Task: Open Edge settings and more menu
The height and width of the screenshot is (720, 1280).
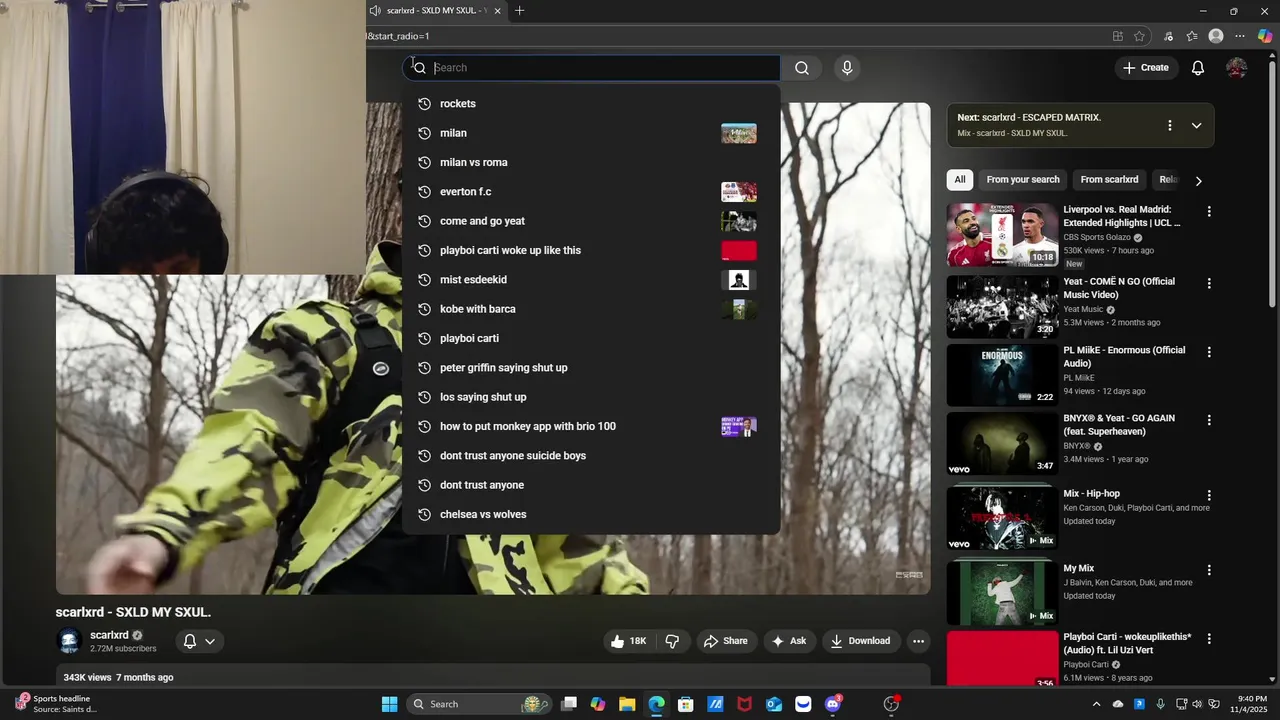Action: (x=1240, y=36)
